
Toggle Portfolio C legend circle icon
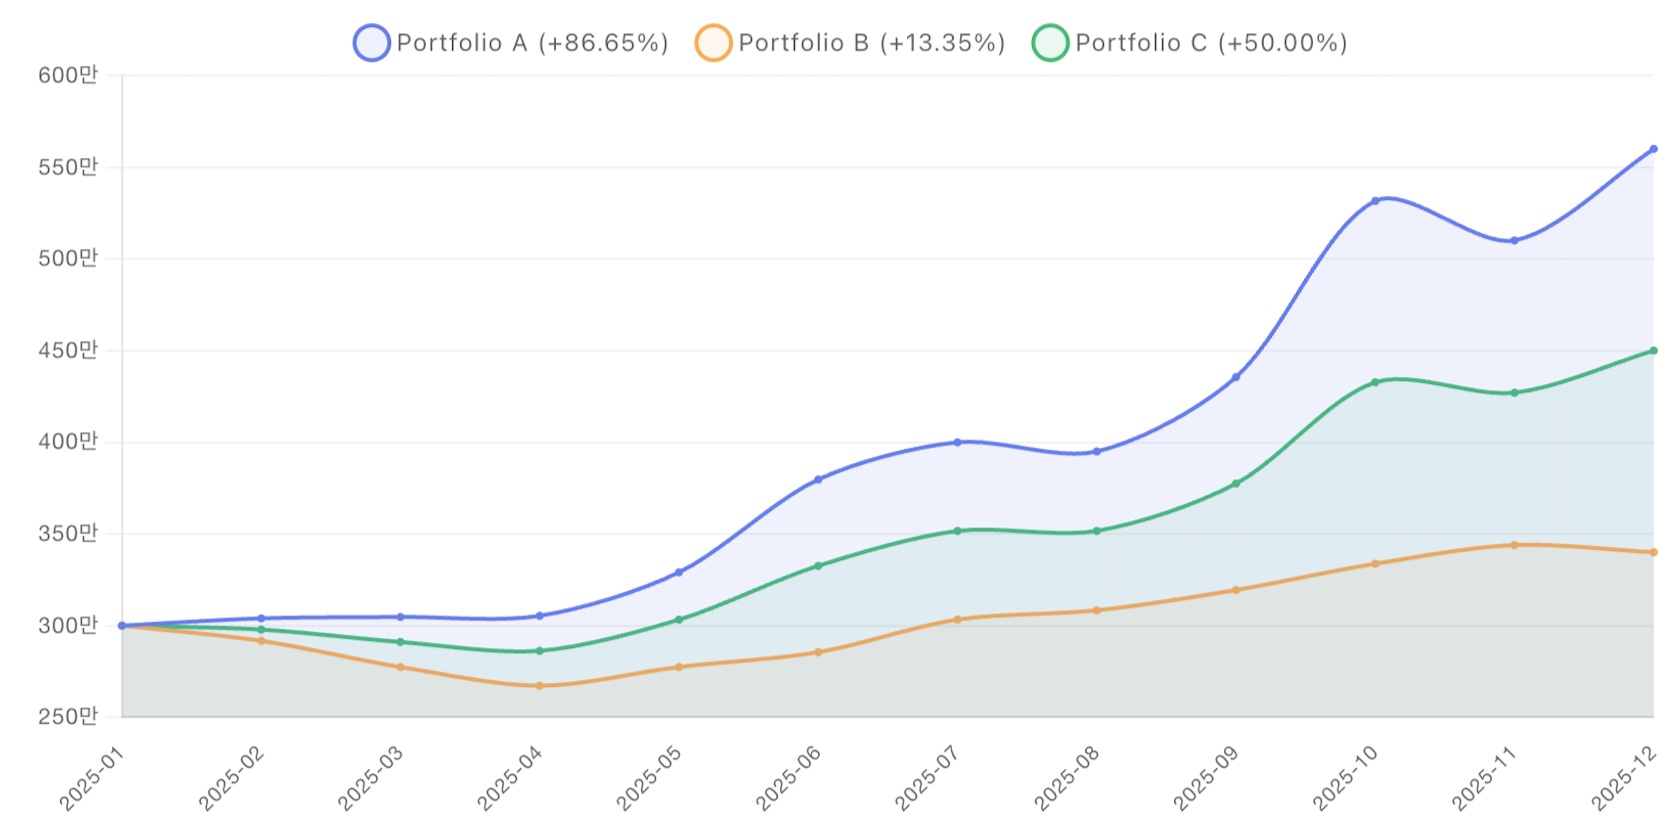pos(1050,43)
